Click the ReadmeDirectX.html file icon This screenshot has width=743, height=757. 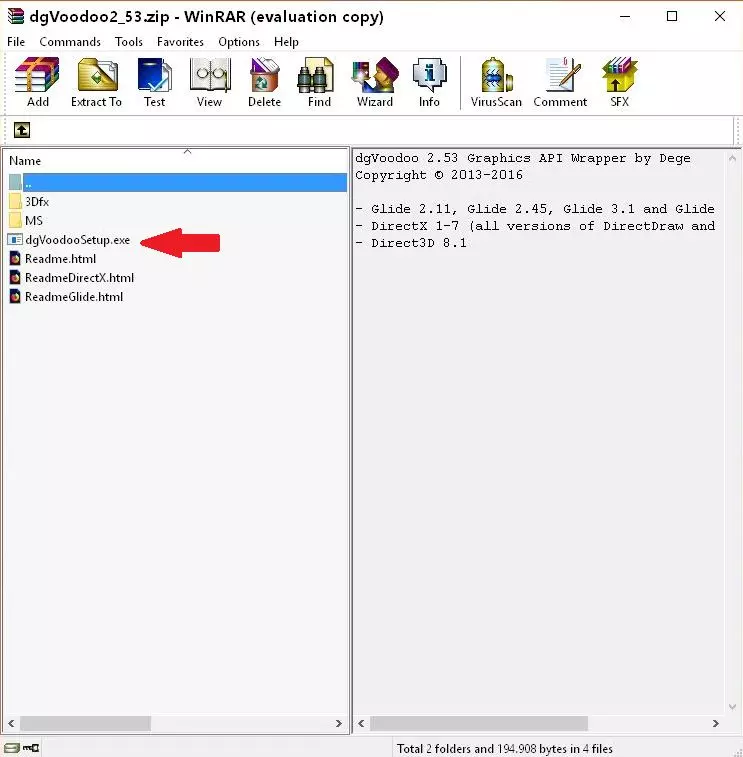[x=15, y=278]
